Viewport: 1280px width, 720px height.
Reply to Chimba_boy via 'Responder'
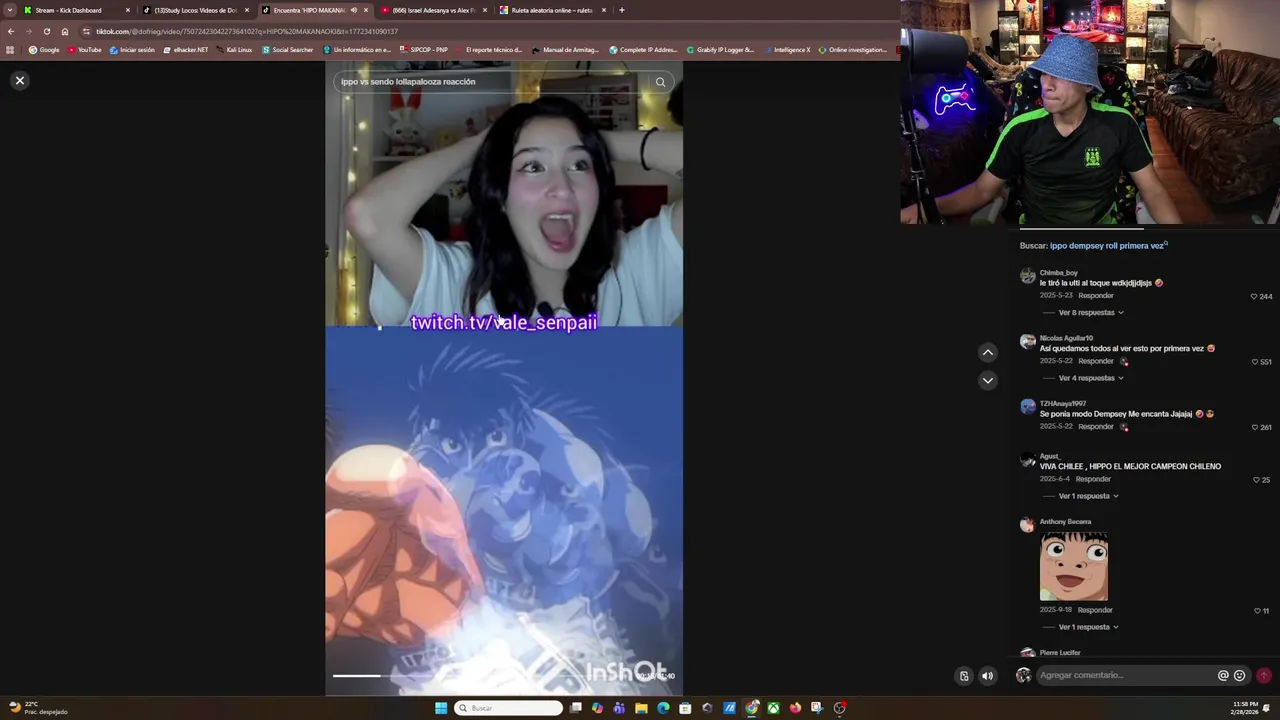pyautogui.click(x=1096, y=296)
